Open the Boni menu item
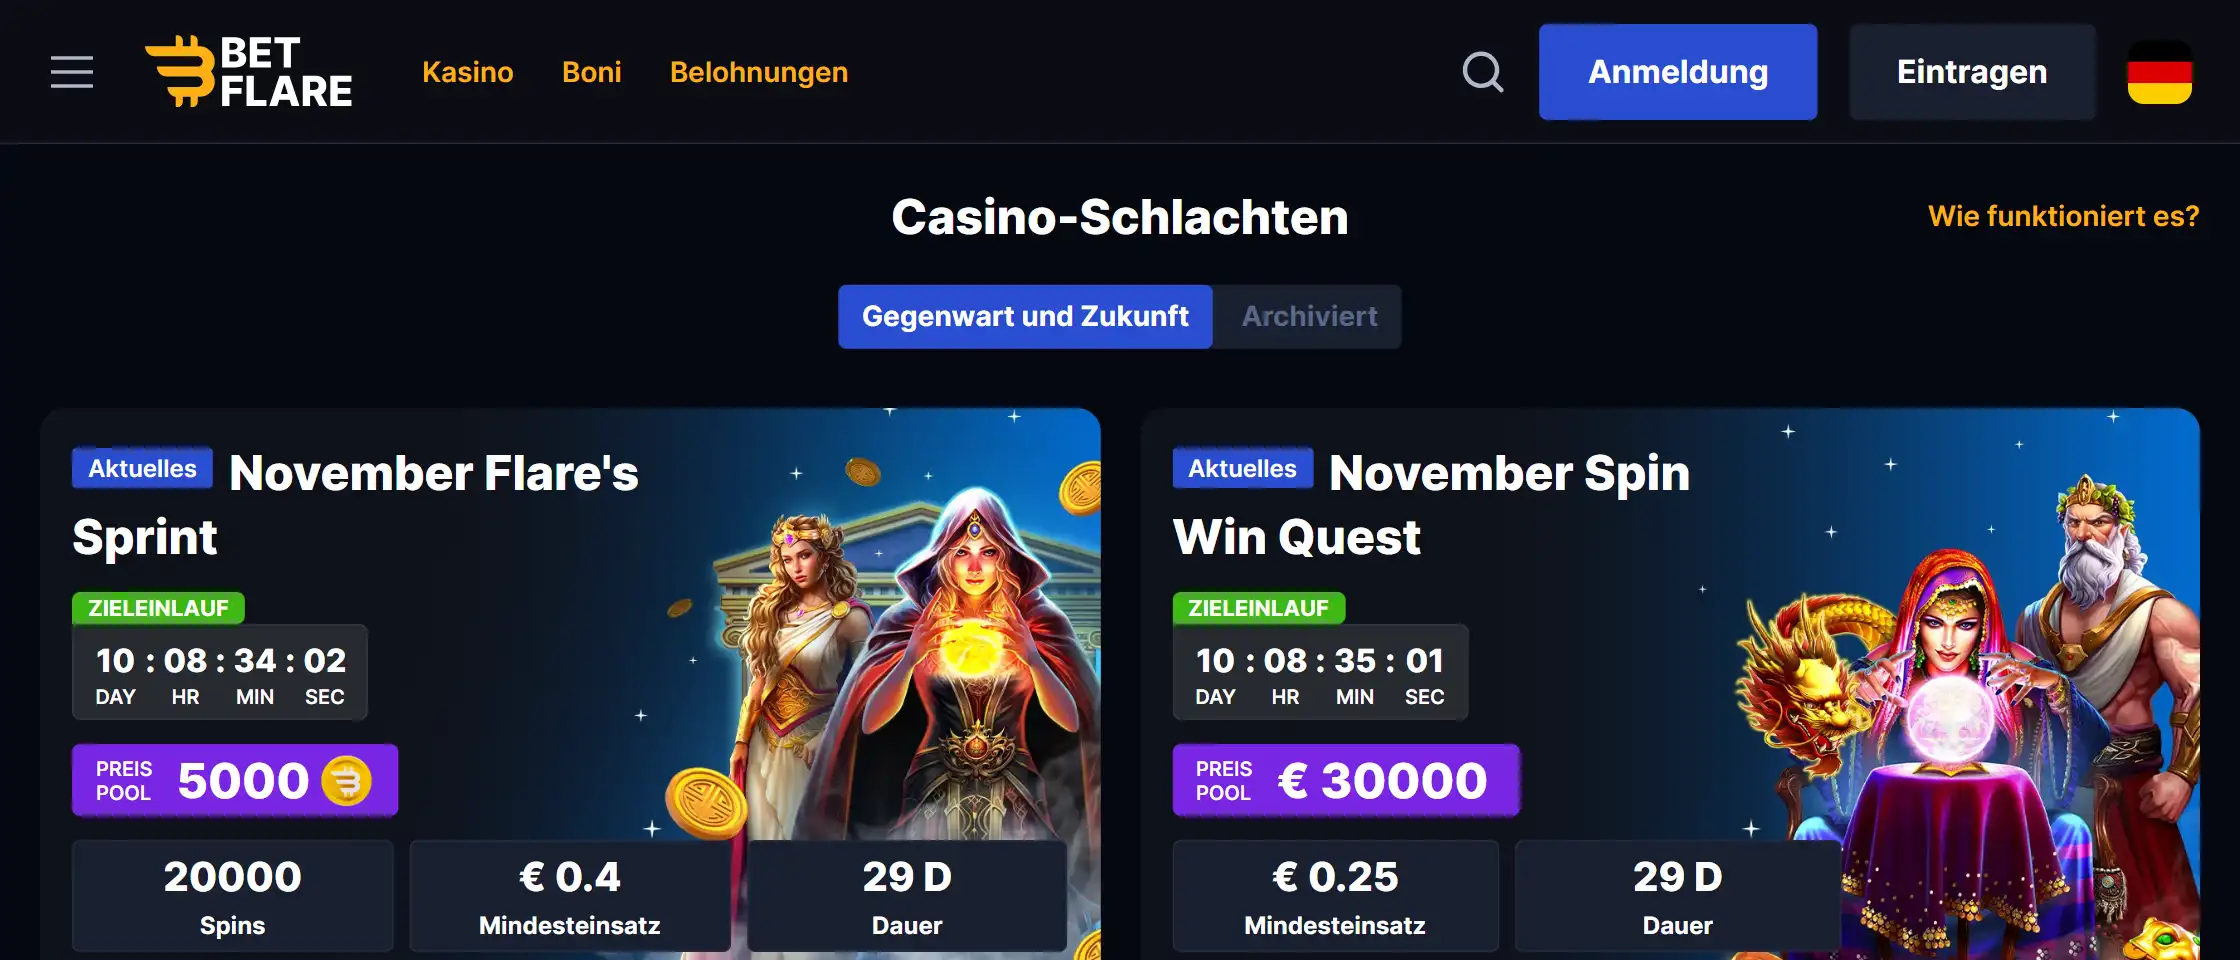Image resolution: width=2240 pixels, height=960 pixels. (591, 72)
